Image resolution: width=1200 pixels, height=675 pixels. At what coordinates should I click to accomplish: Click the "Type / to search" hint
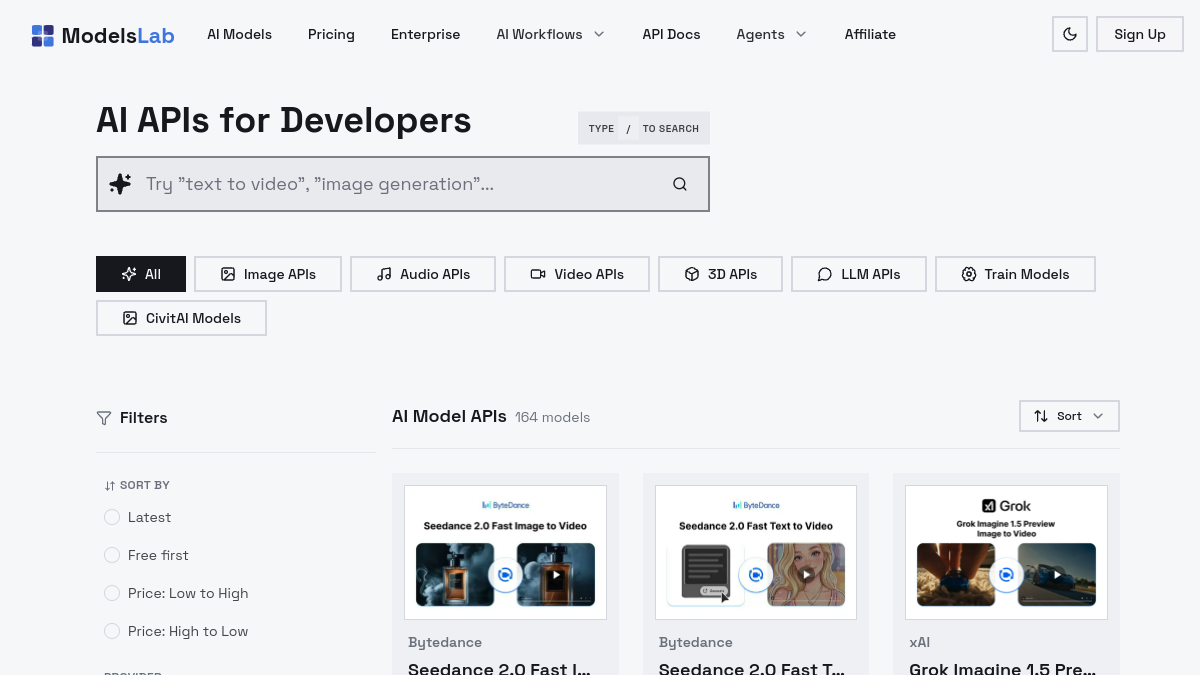click(x=644, y=128)
